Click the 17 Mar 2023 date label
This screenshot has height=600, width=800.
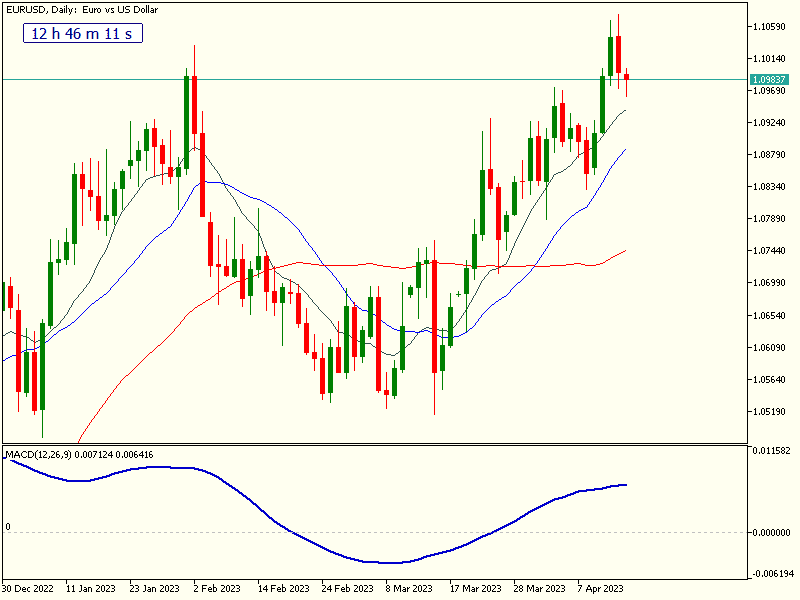pyautogui.click(x=475, y=588)
